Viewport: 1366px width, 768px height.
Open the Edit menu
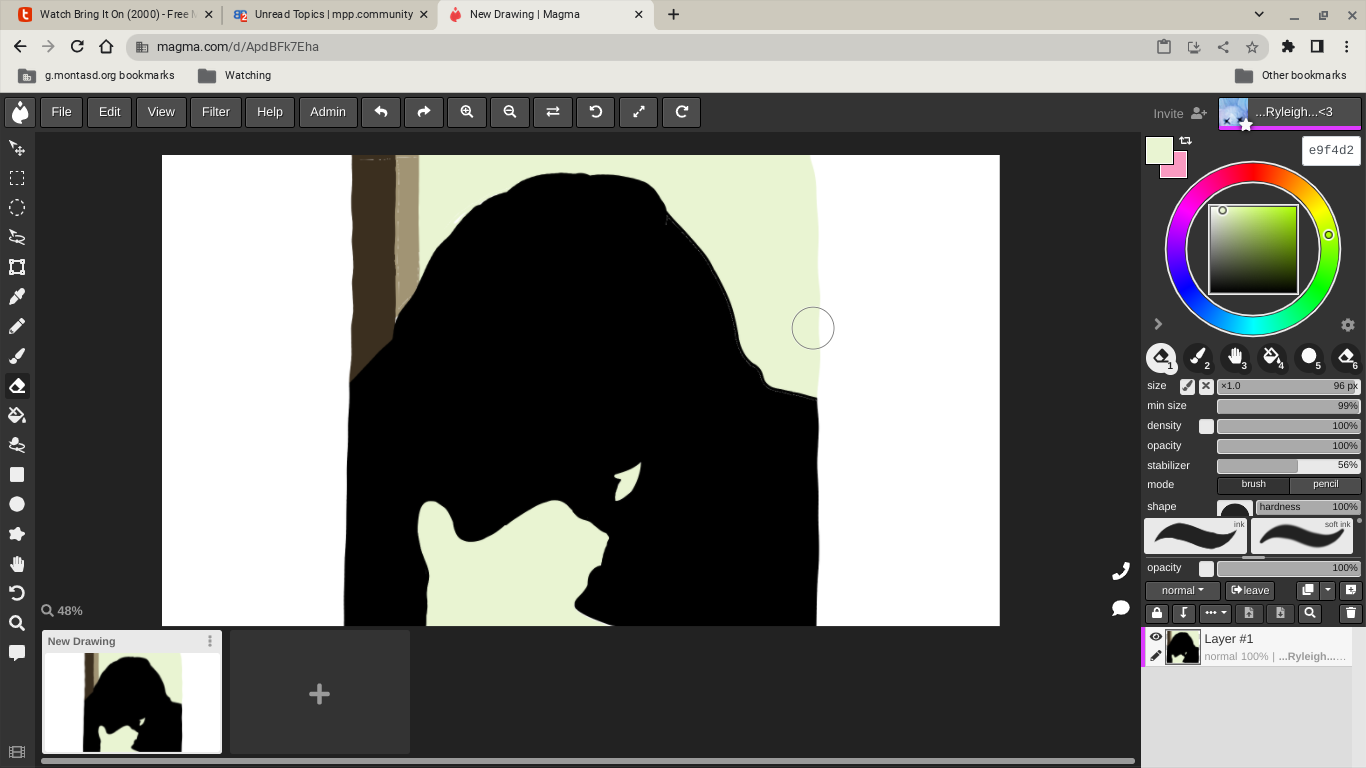click(109, 112)
